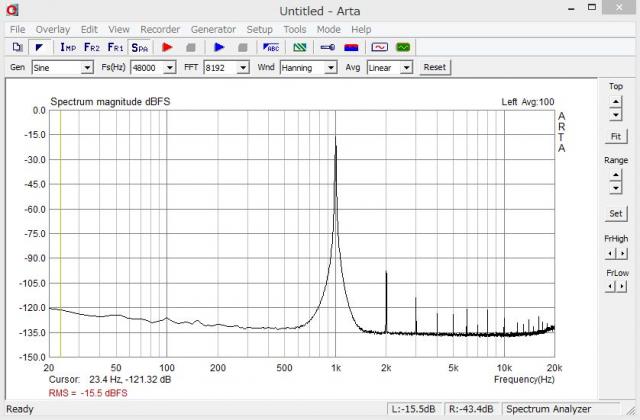Viewport: 640px width, 420px height.
Task: Open the Edit menu
Action: click(x=89, y=29)
